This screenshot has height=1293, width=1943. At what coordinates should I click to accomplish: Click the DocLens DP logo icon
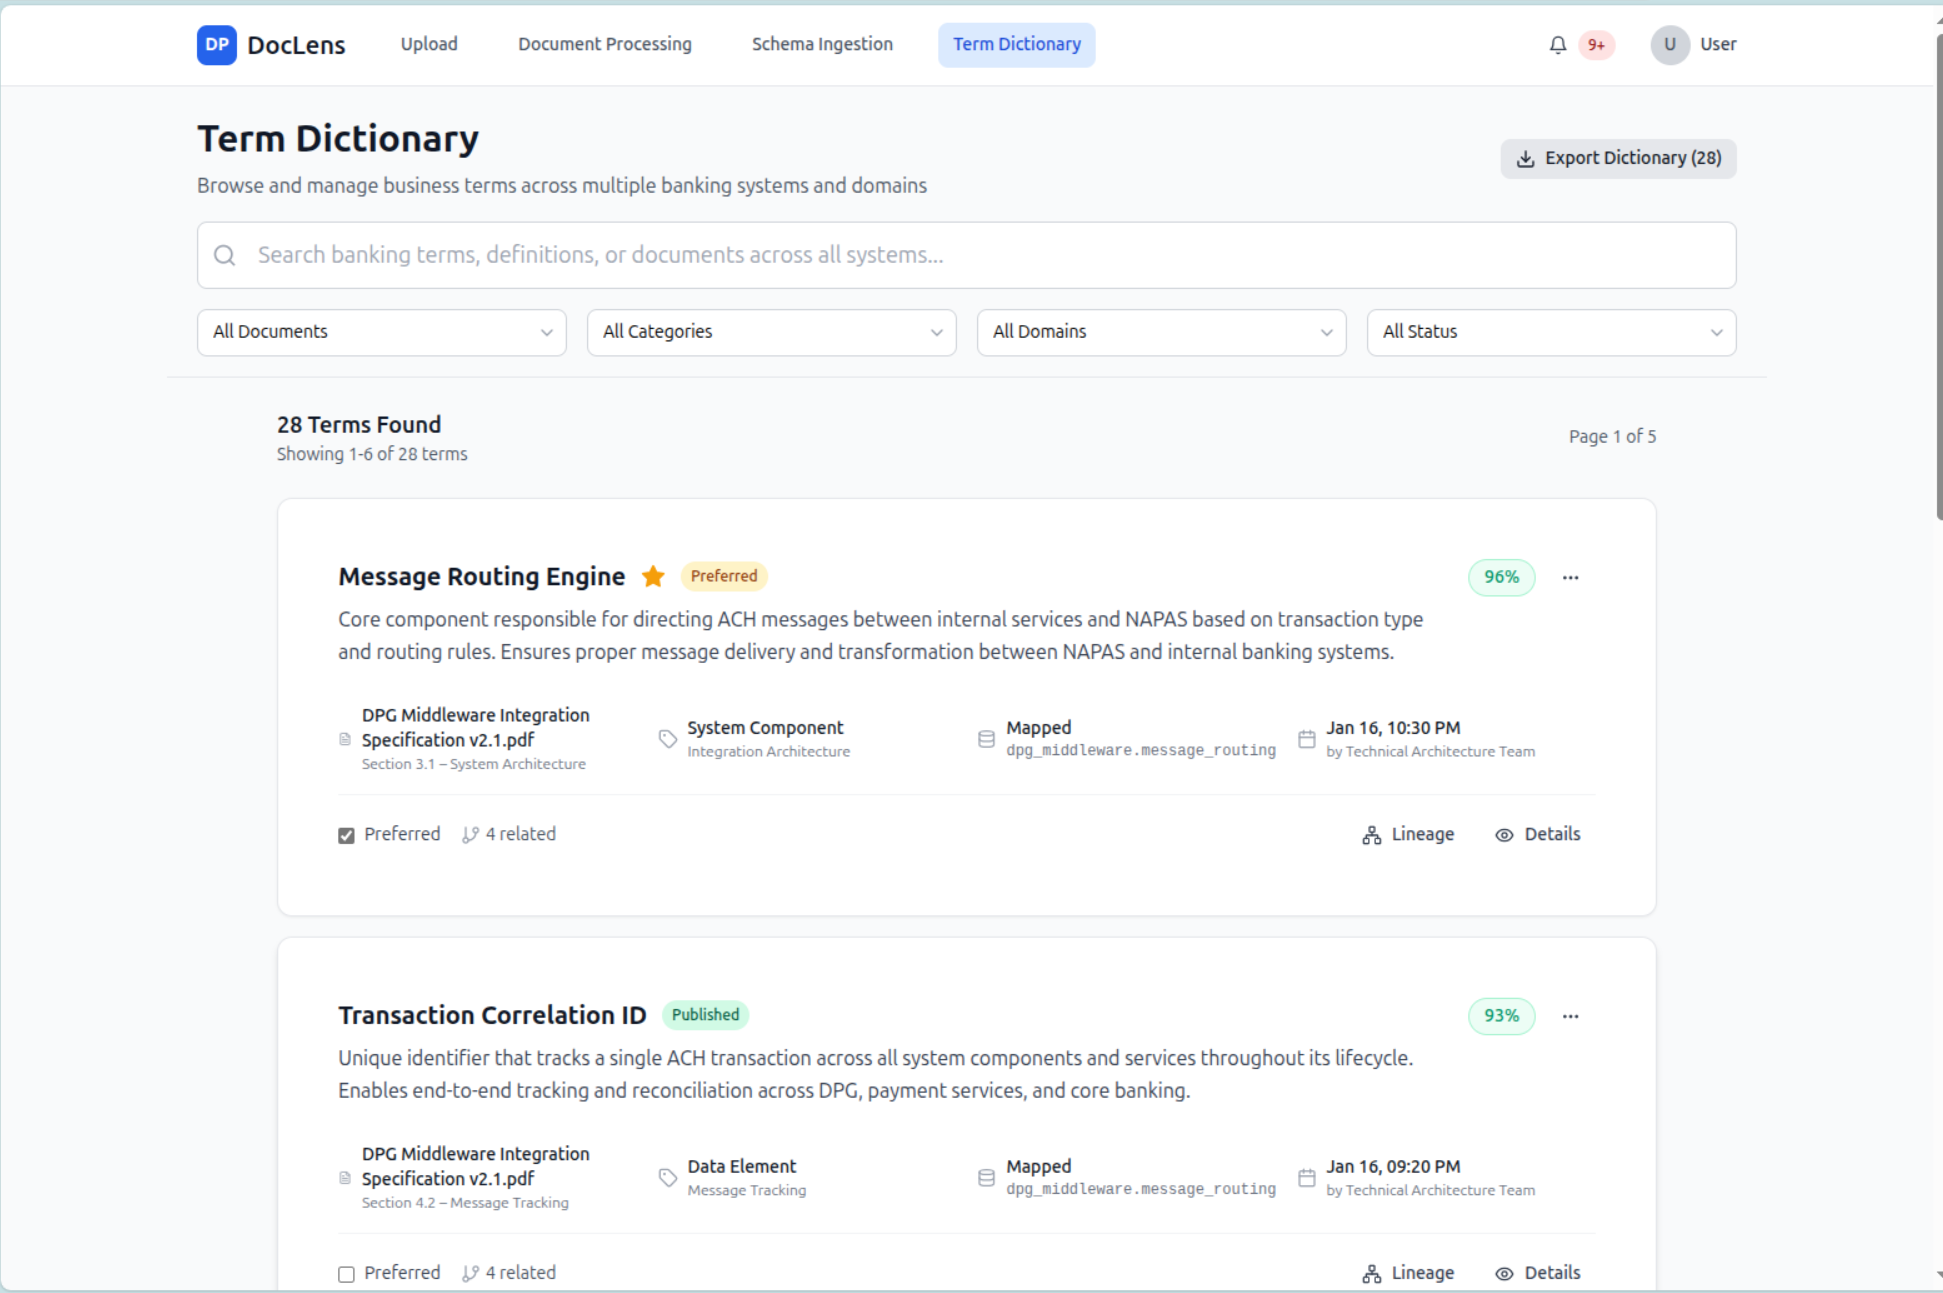click(216, 45)
